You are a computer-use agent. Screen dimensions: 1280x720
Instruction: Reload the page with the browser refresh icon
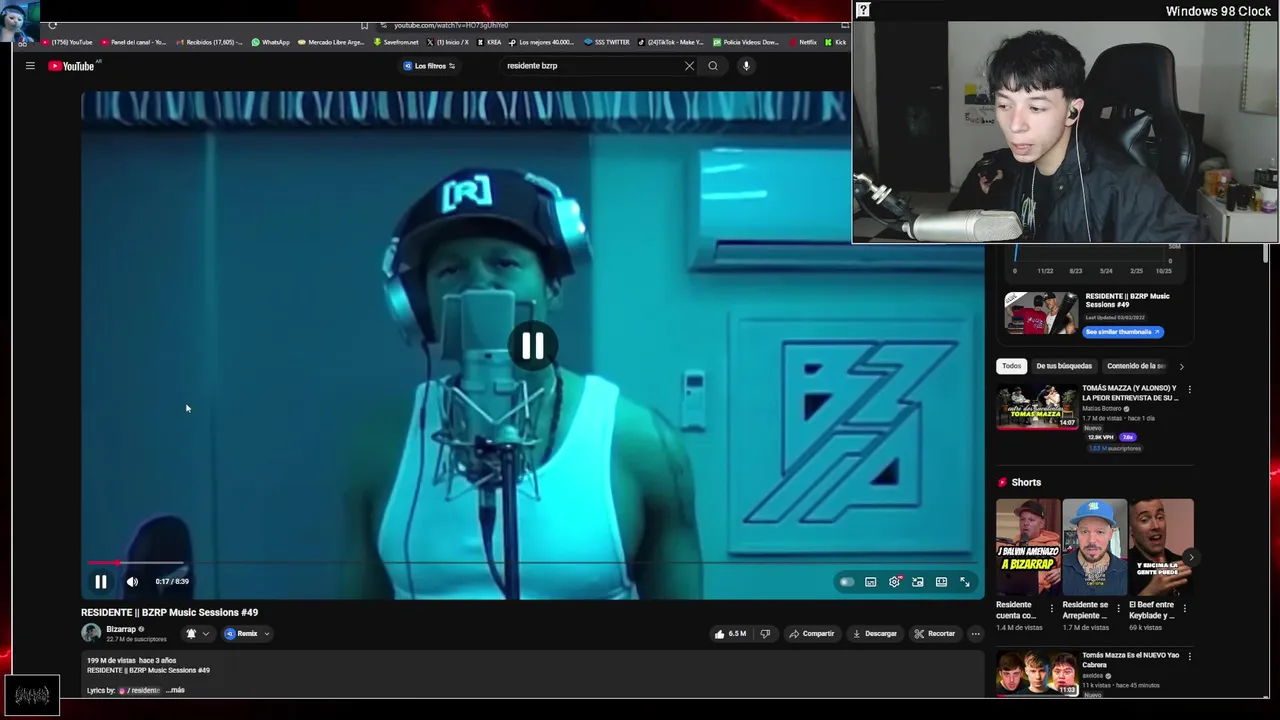pyautogui.click(x=52, y=25)
